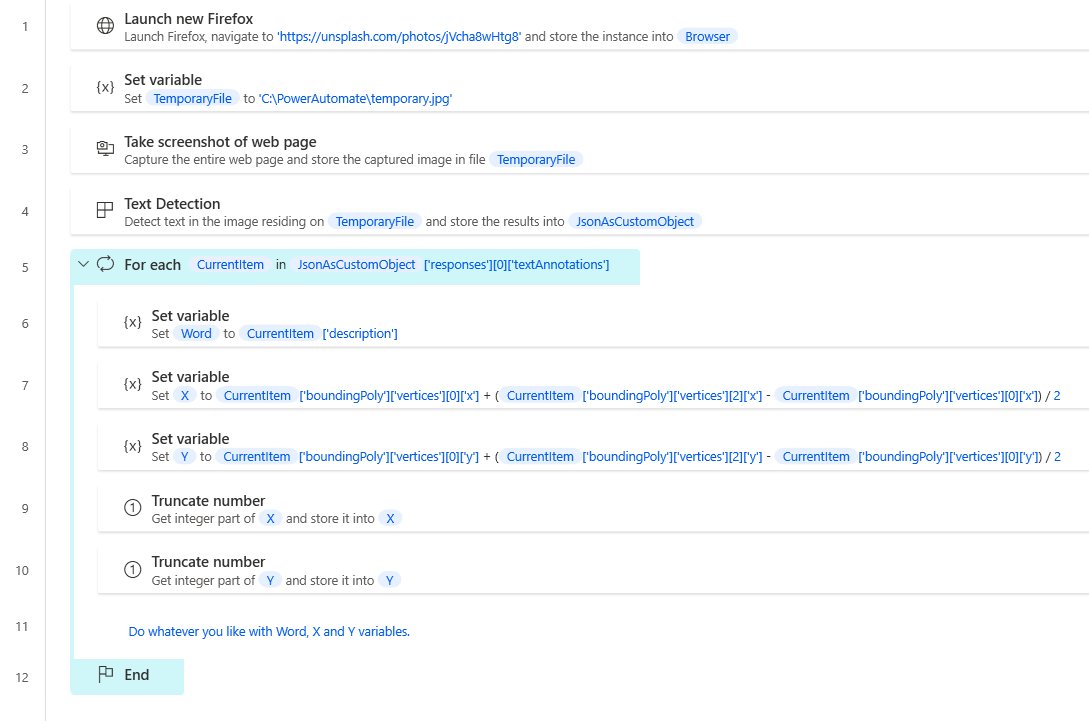
Task: Click the Truncate number icon on row 10
Action: tap(132, 569)
